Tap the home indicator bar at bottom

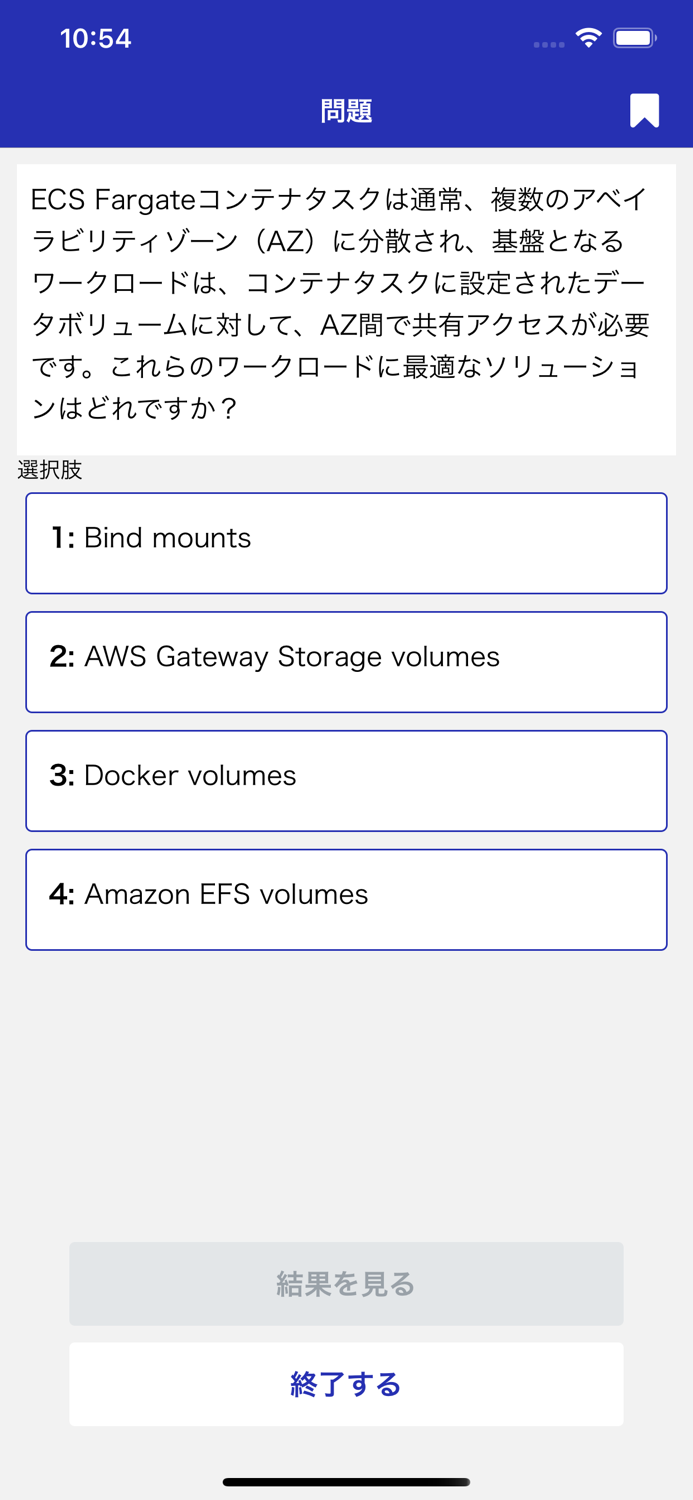(346, 1482)
